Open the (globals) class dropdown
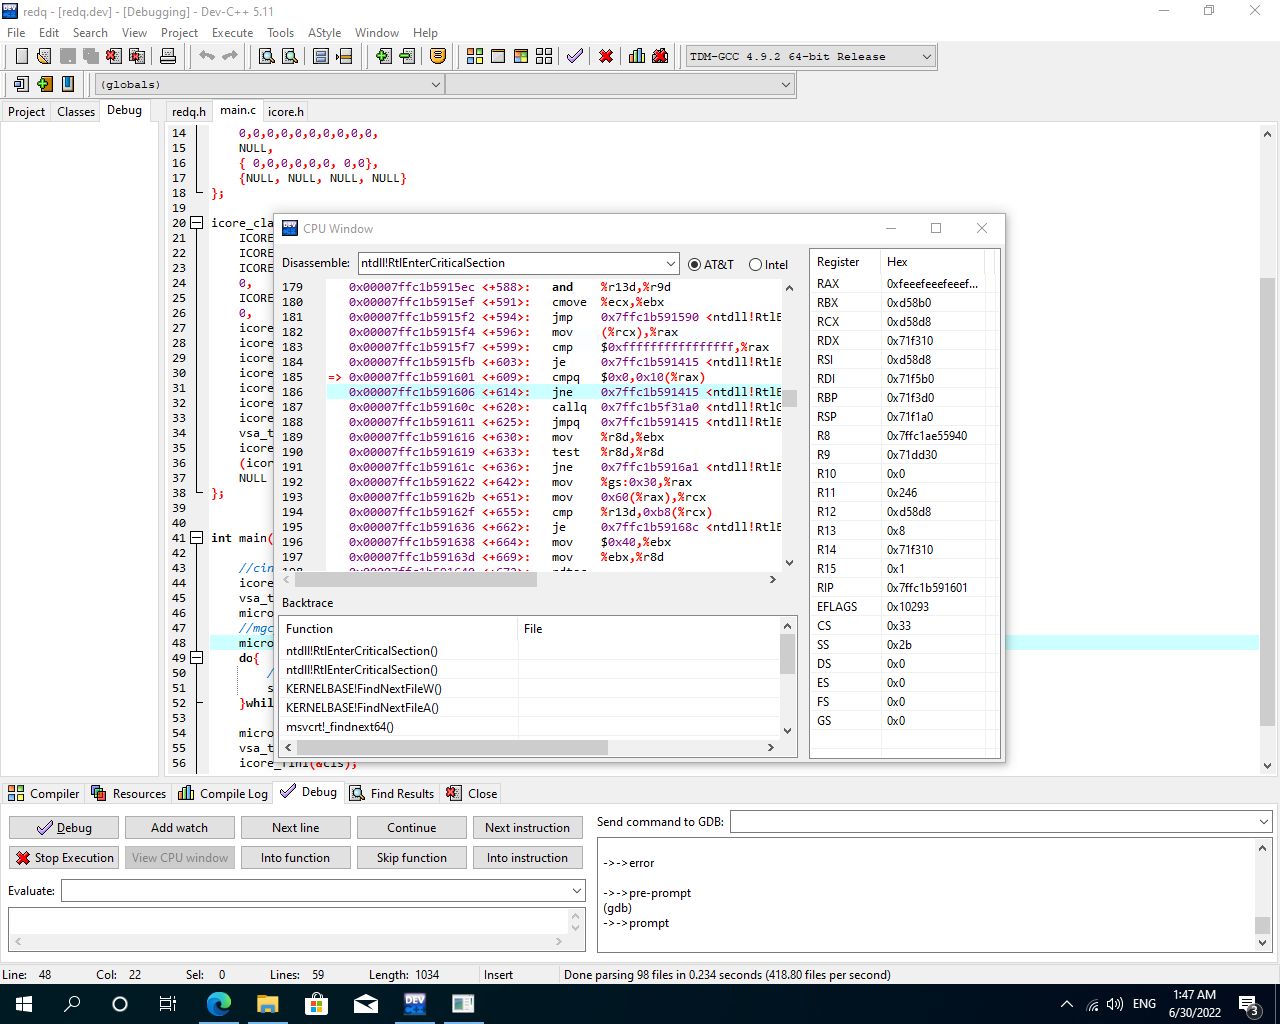This screenshot has width=1280, height=1024. coord(435,84)
